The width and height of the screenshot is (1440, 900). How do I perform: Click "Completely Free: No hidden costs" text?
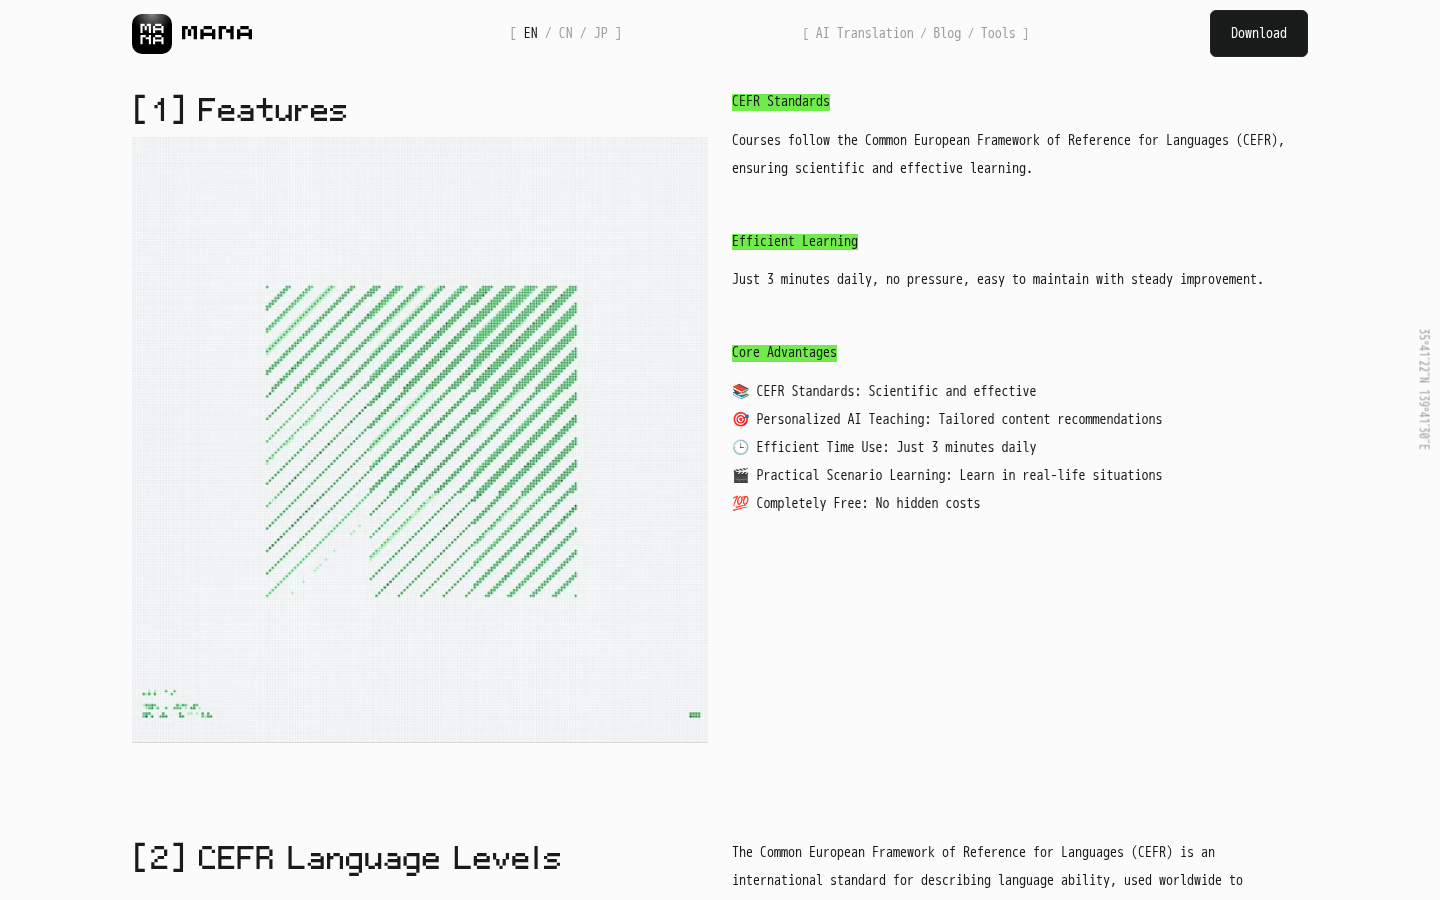click(x=868, y=503)
